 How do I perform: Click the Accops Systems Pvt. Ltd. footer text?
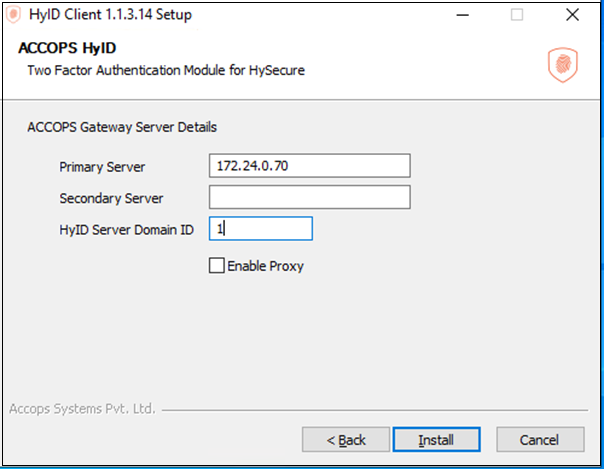(82, 409)
